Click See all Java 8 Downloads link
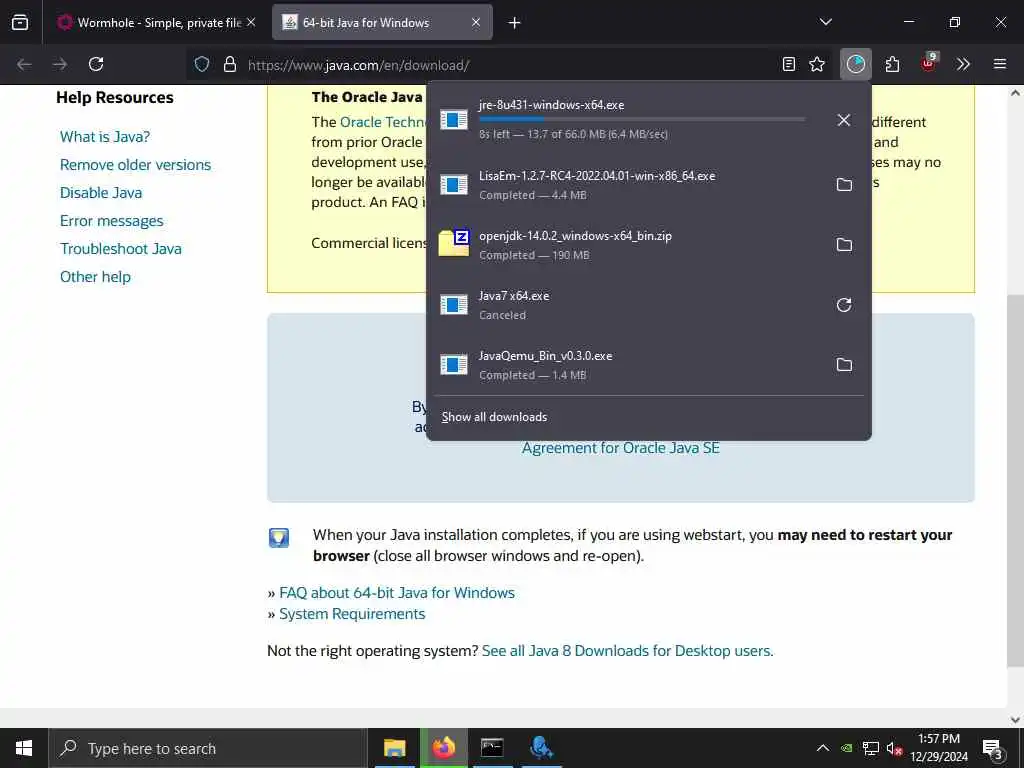1024x768 pixels. (627, 651)
